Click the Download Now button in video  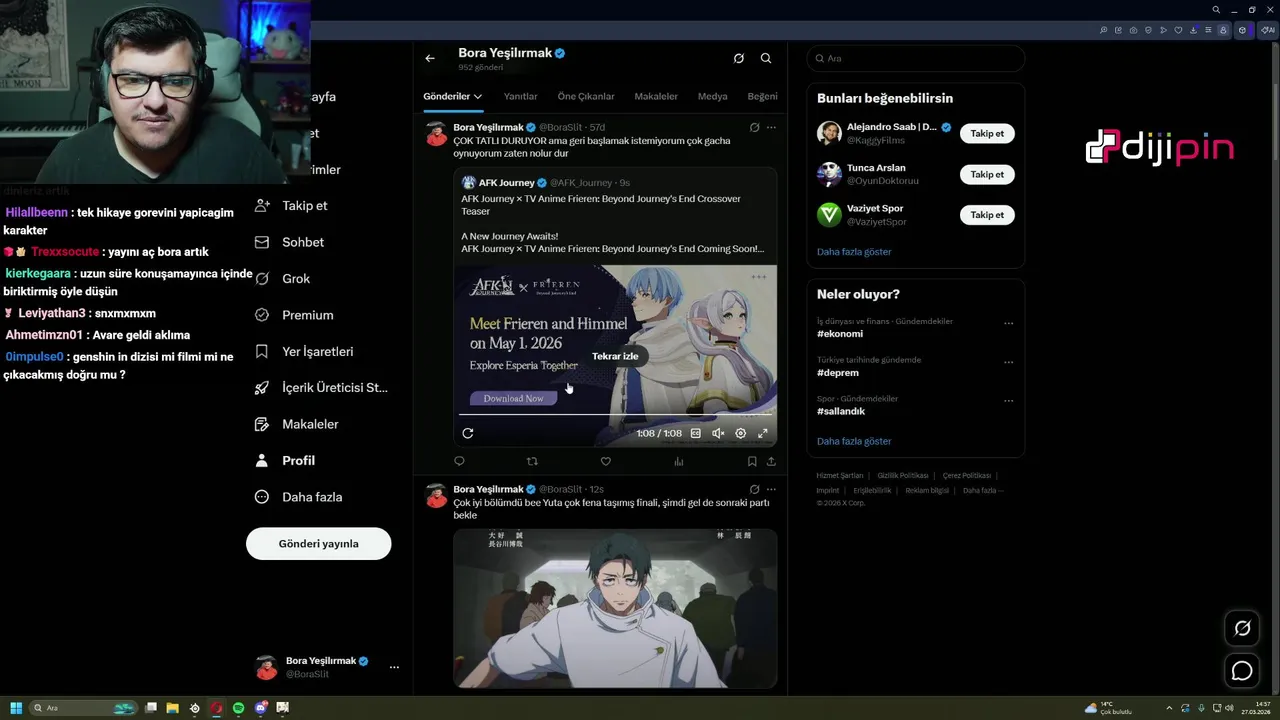click(x=513, y=398)
